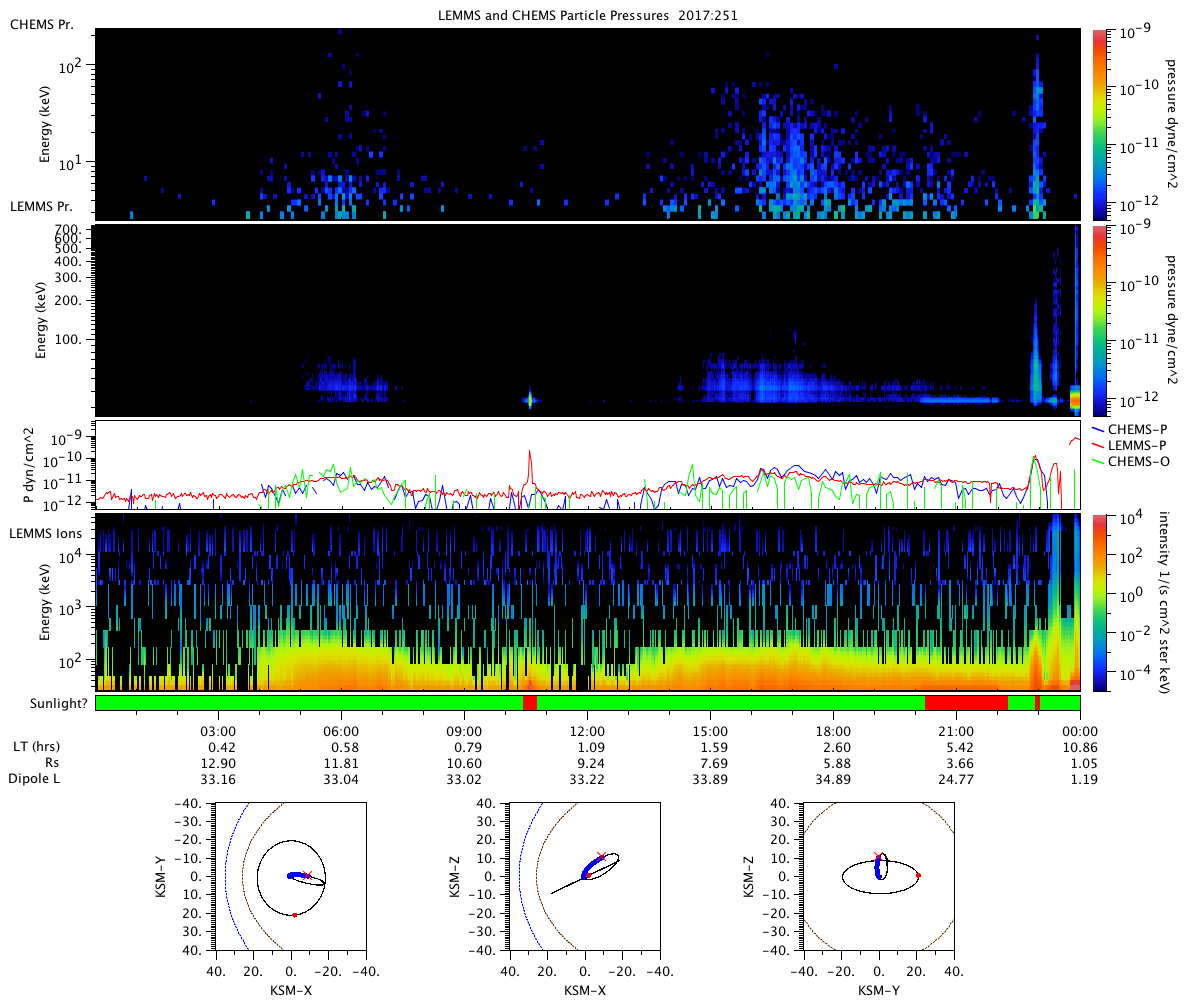Select the Rs value 12.90
Screen dimensions: 1200x1000
(x=218, y=763)
